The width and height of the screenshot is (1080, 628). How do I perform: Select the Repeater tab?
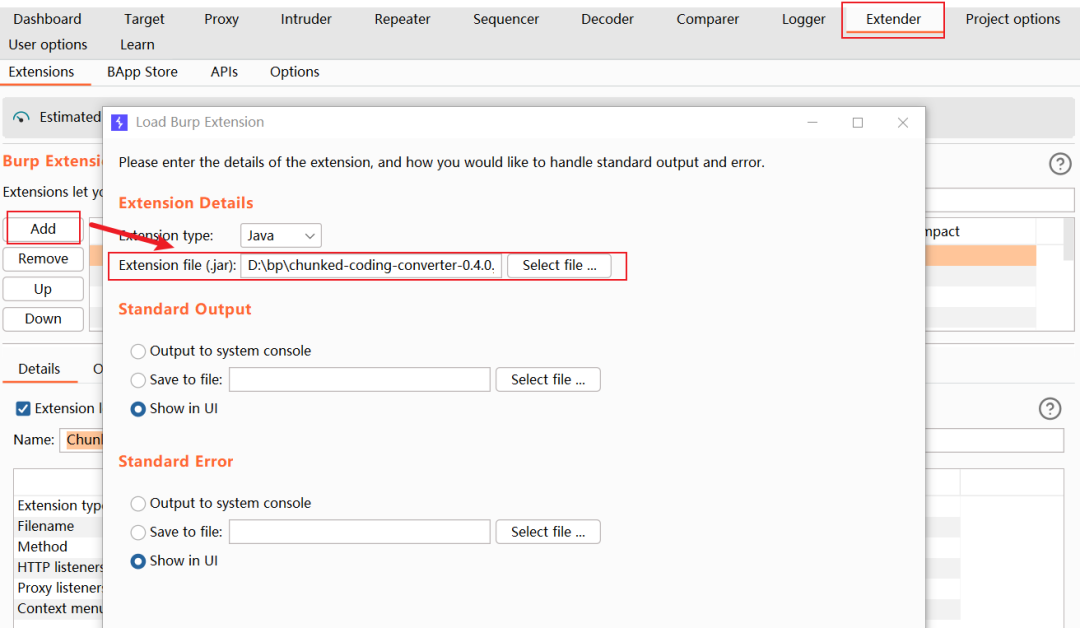click(x=402, y=19)
